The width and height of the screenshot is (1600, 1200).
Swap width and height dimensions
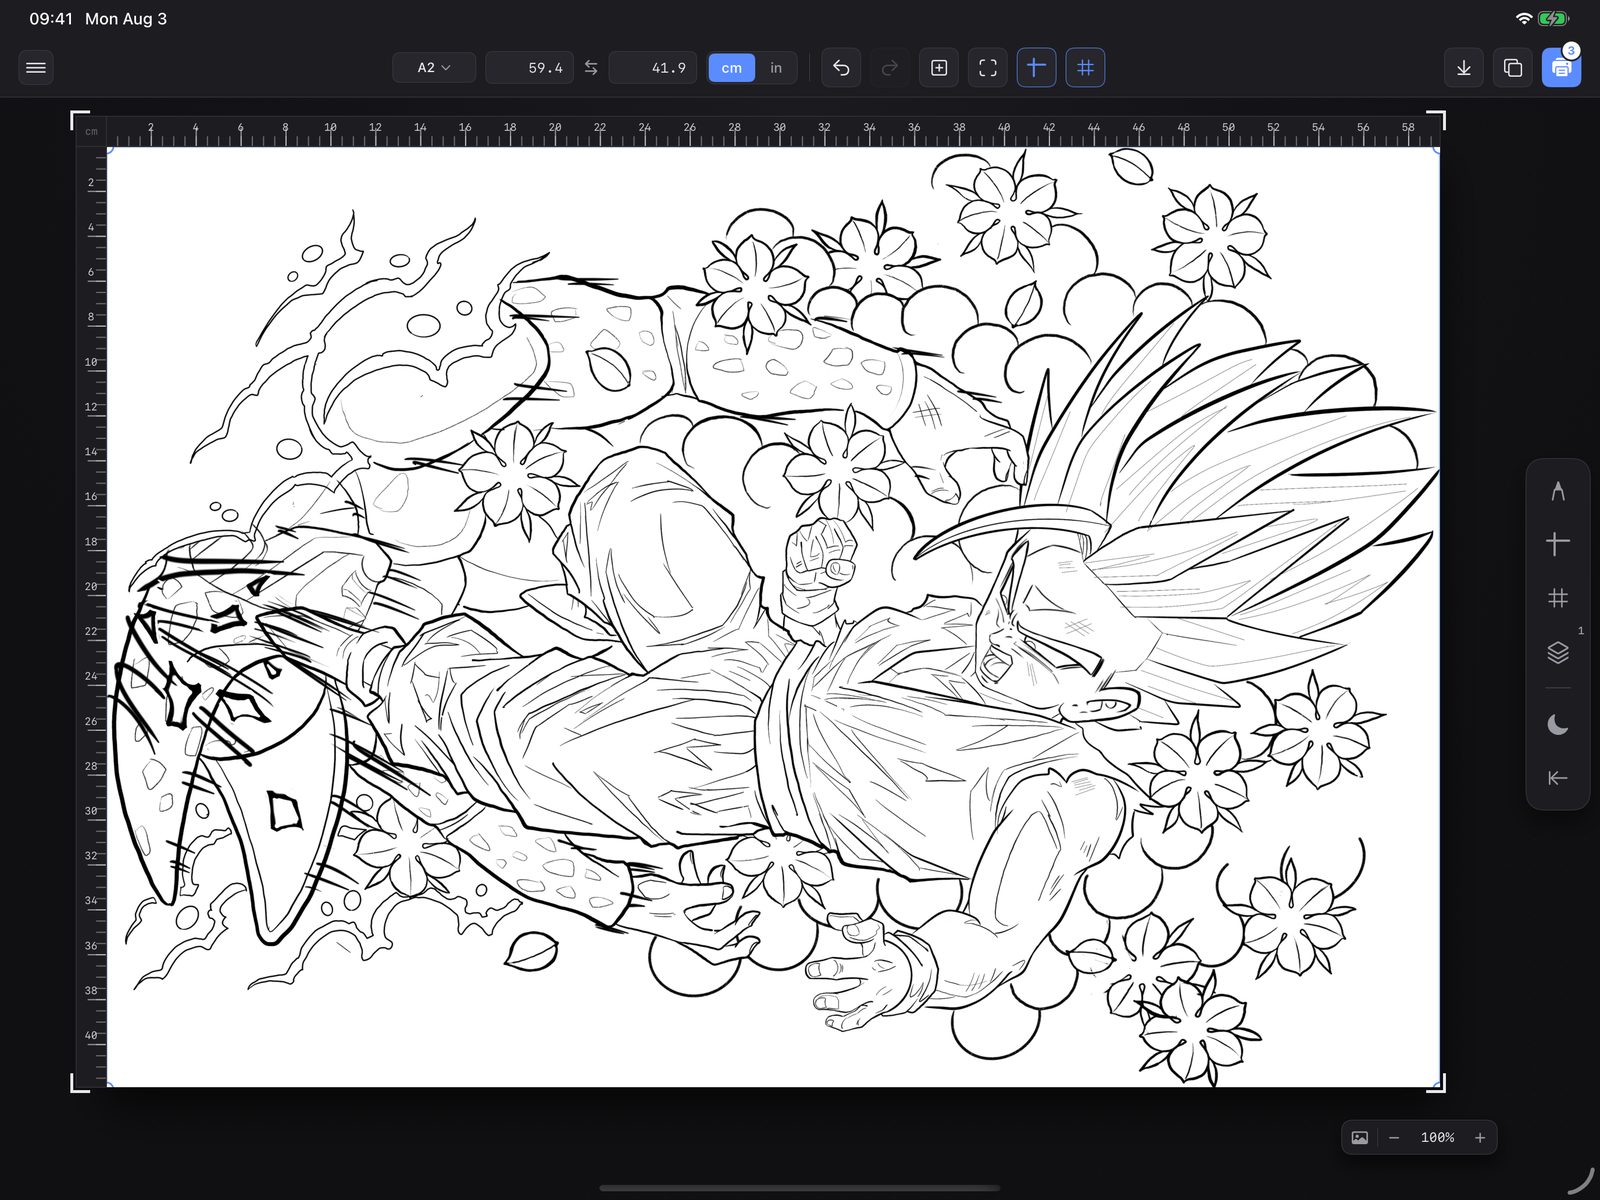[x=591, y=68]
